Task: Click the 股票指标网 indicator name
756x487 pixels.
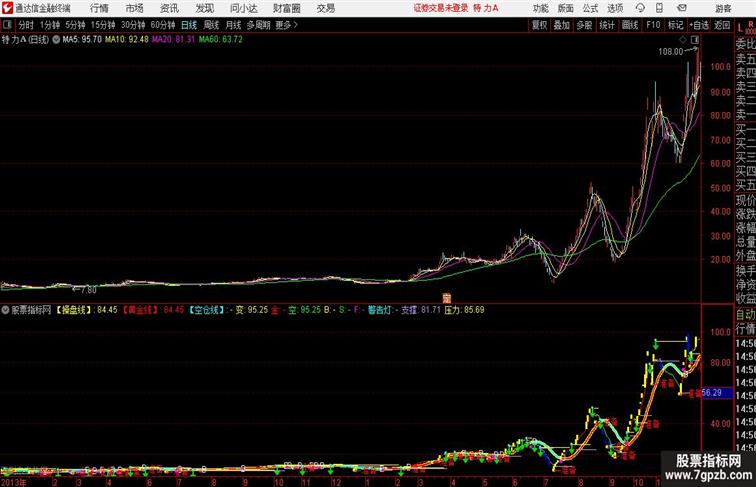Action: coord(31,310)
